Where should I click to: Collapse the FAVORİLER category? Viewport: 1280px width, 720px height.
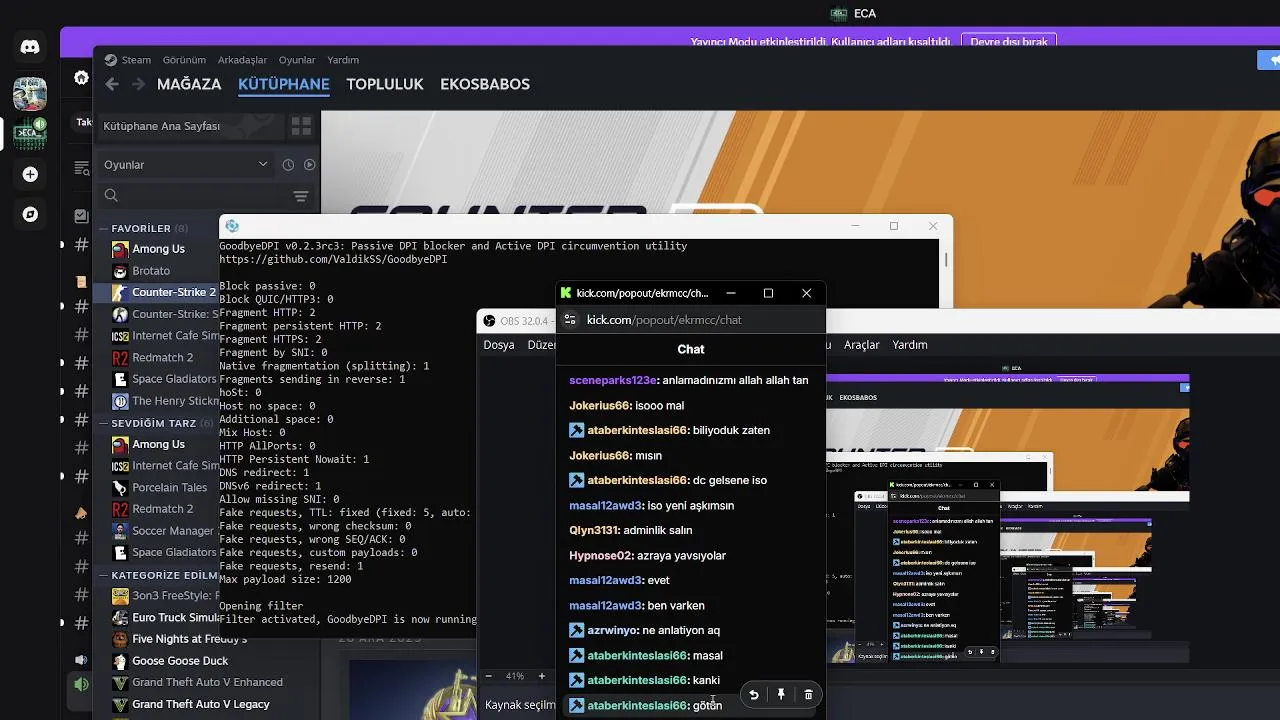click(103, 228)
